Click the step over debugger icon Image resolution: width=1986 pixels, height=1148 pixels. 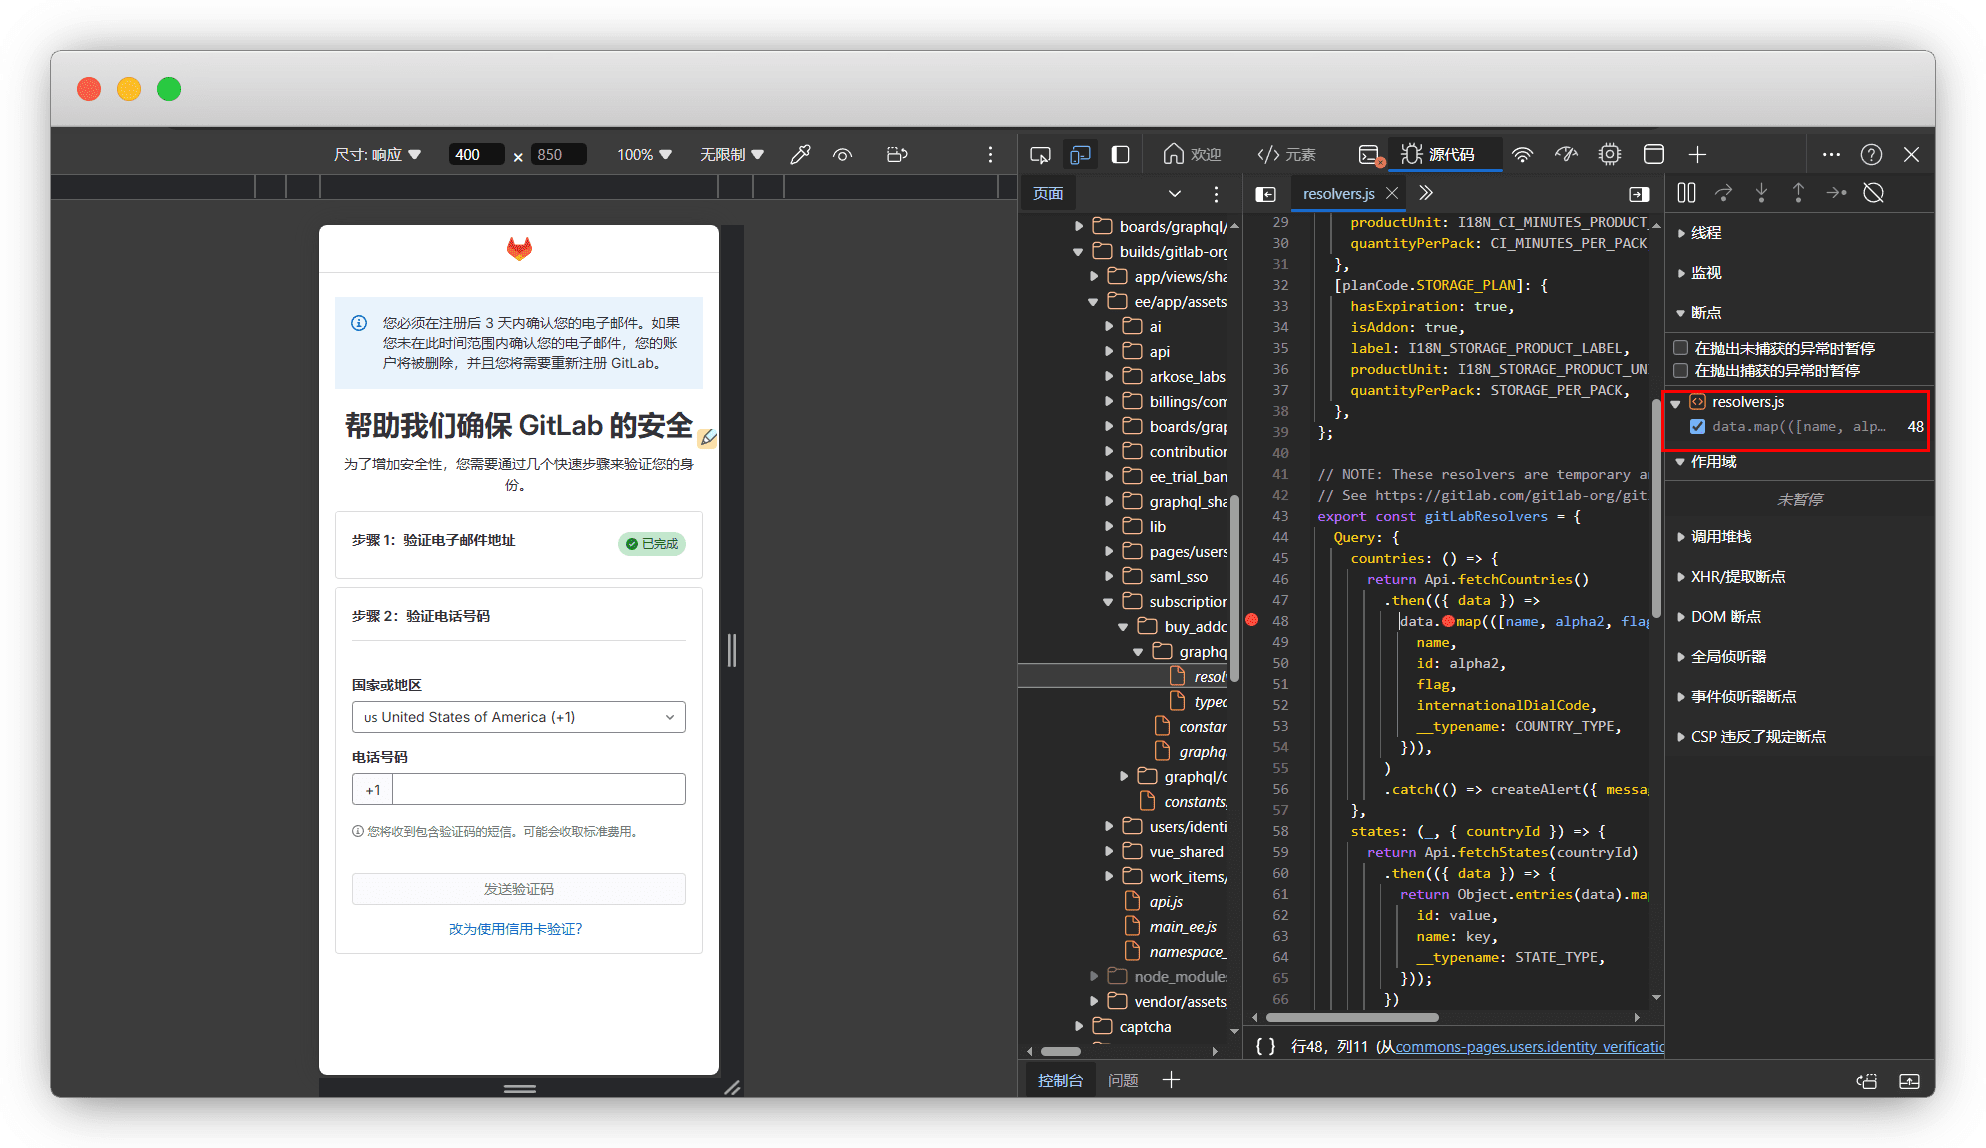pos(1723,193)
